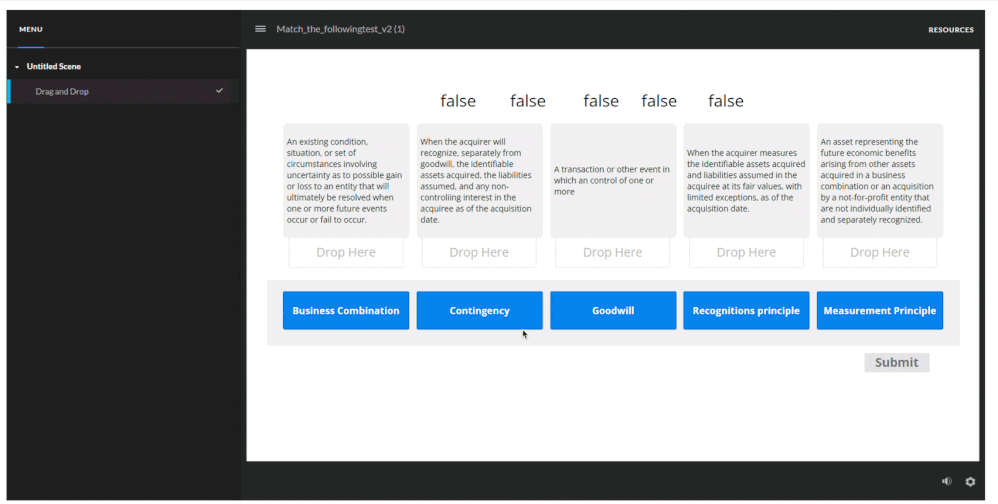Click the completed checkmark on Drag and Drop
998x504 pixels.
pos(220,91)
